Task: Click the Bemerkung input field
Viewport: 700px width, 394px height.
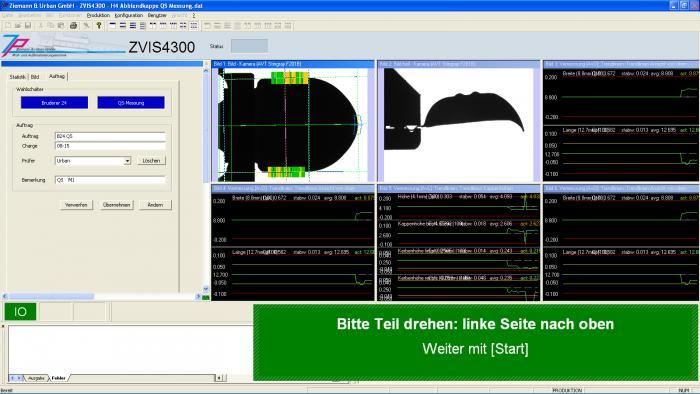Action: click(110, 180)
